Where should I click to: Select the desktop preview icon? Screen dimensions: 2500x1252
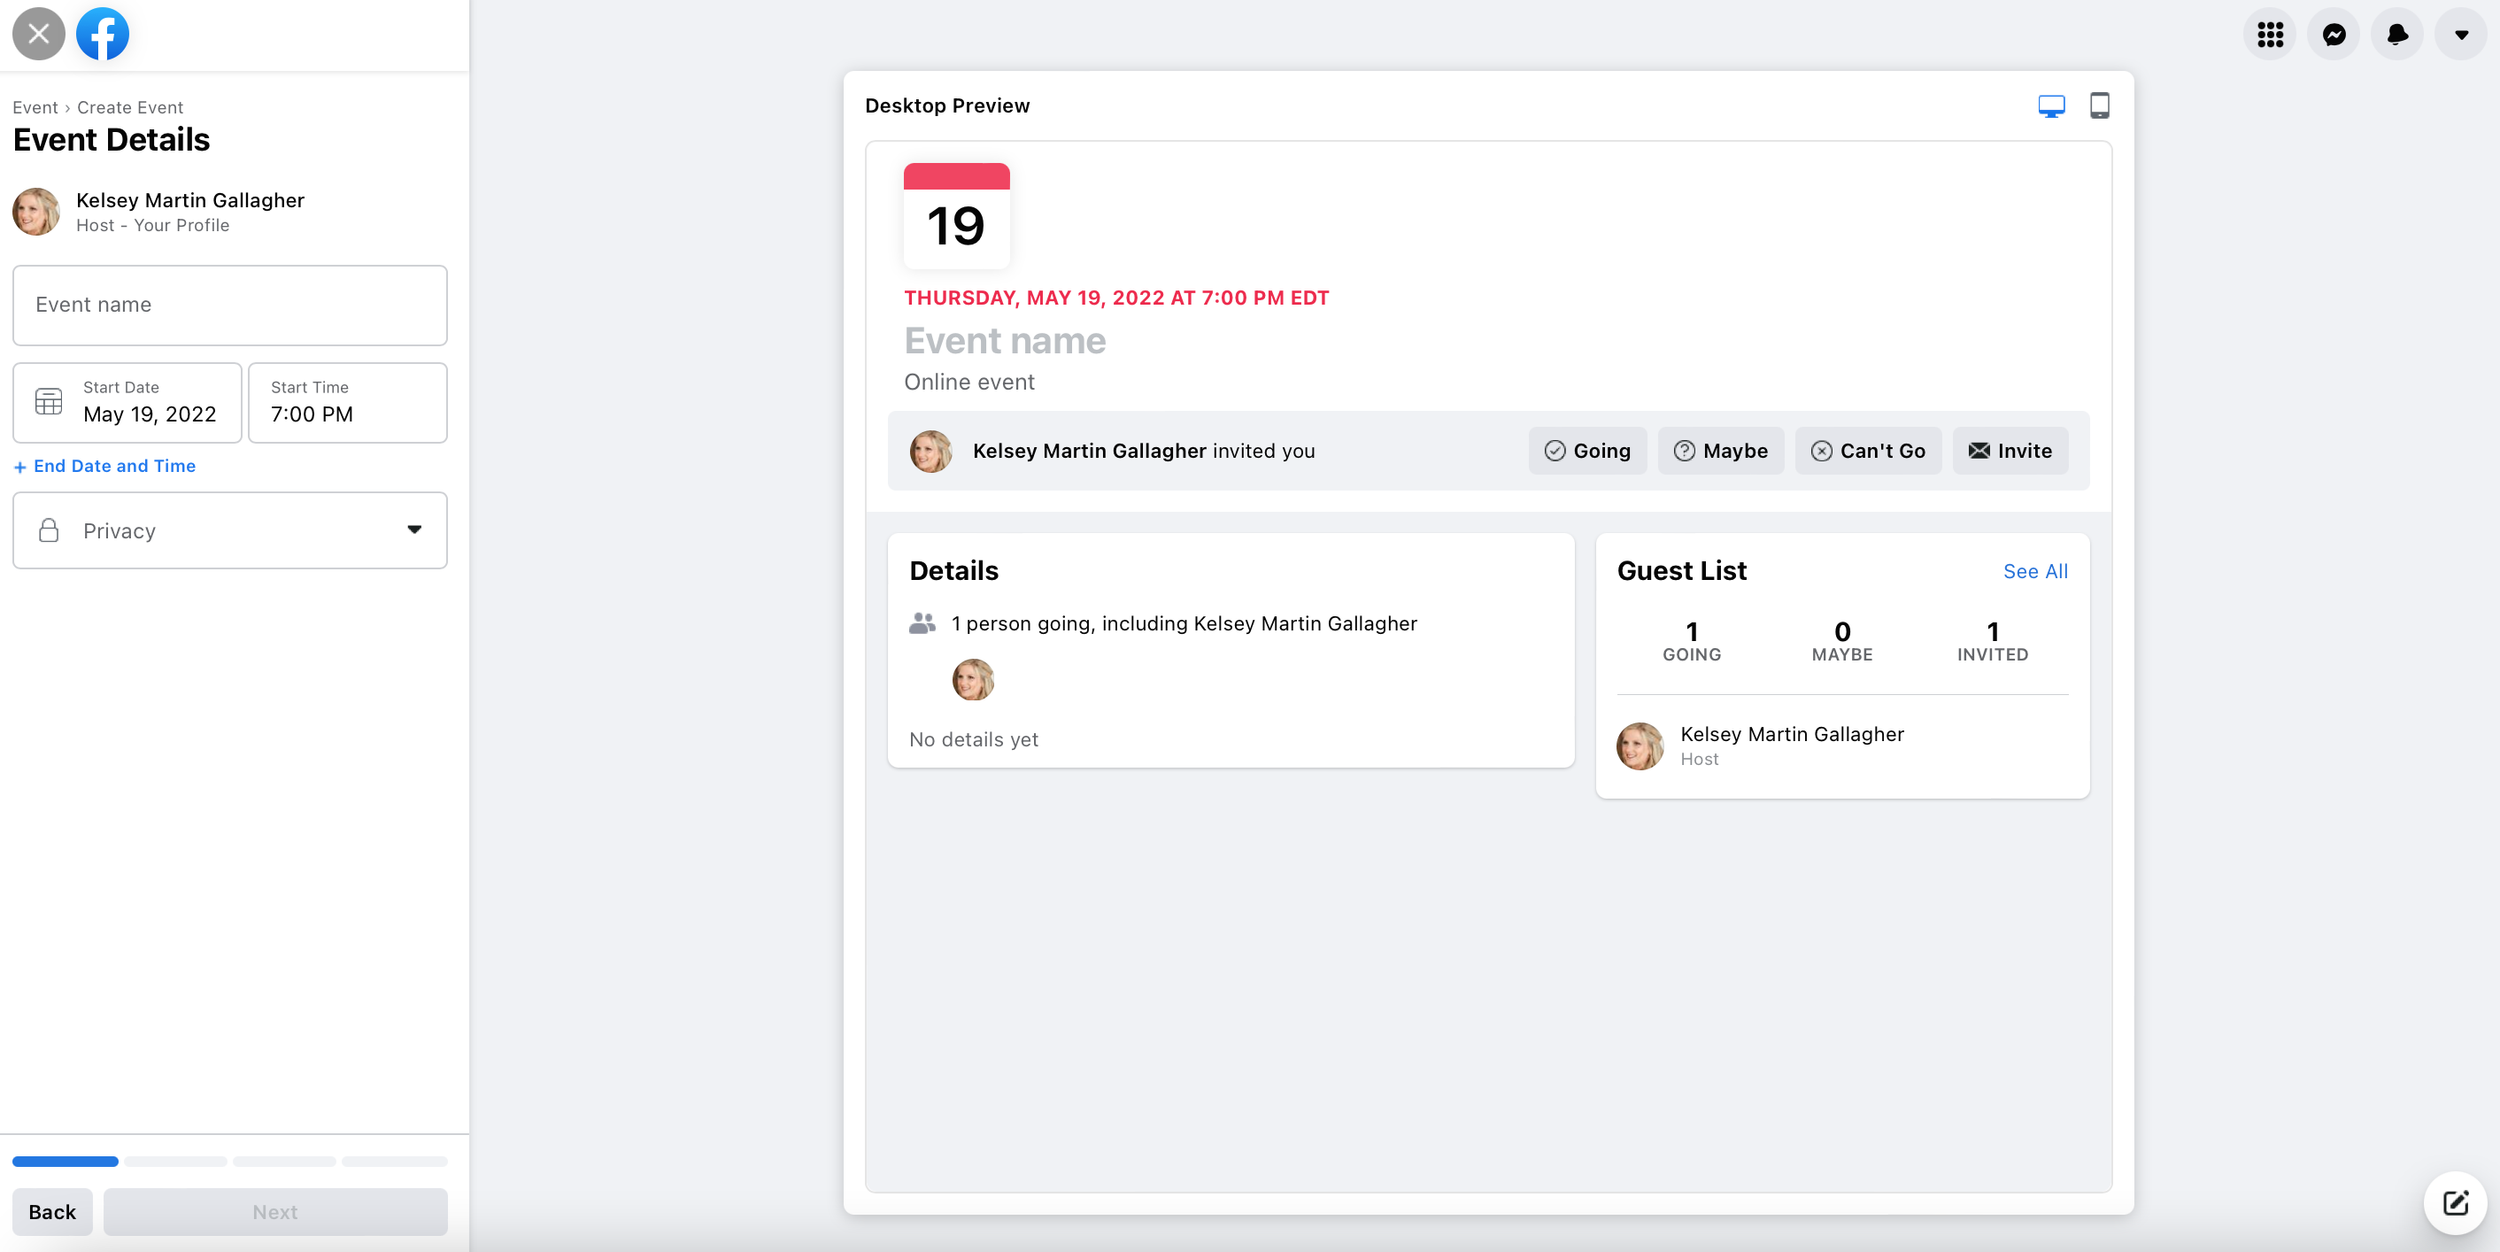(2050, 104)
